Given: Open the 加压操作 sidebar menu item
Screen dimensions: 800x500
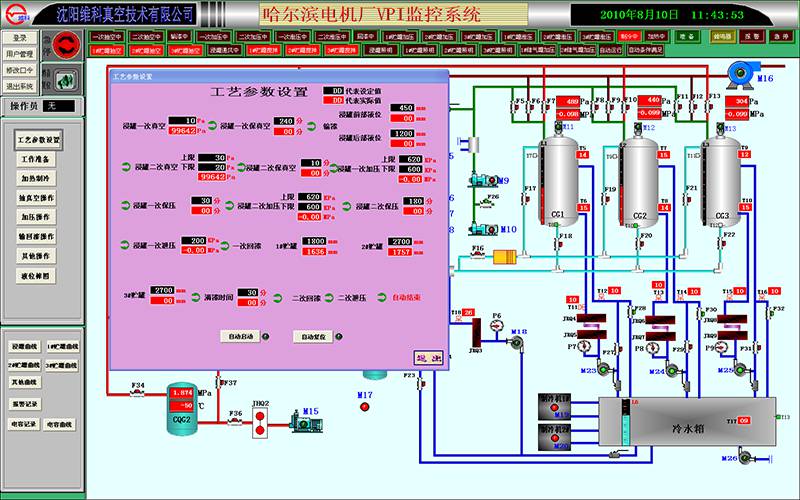Looking at the screenshot, I should pyautogui.click(x=38, y=217).
